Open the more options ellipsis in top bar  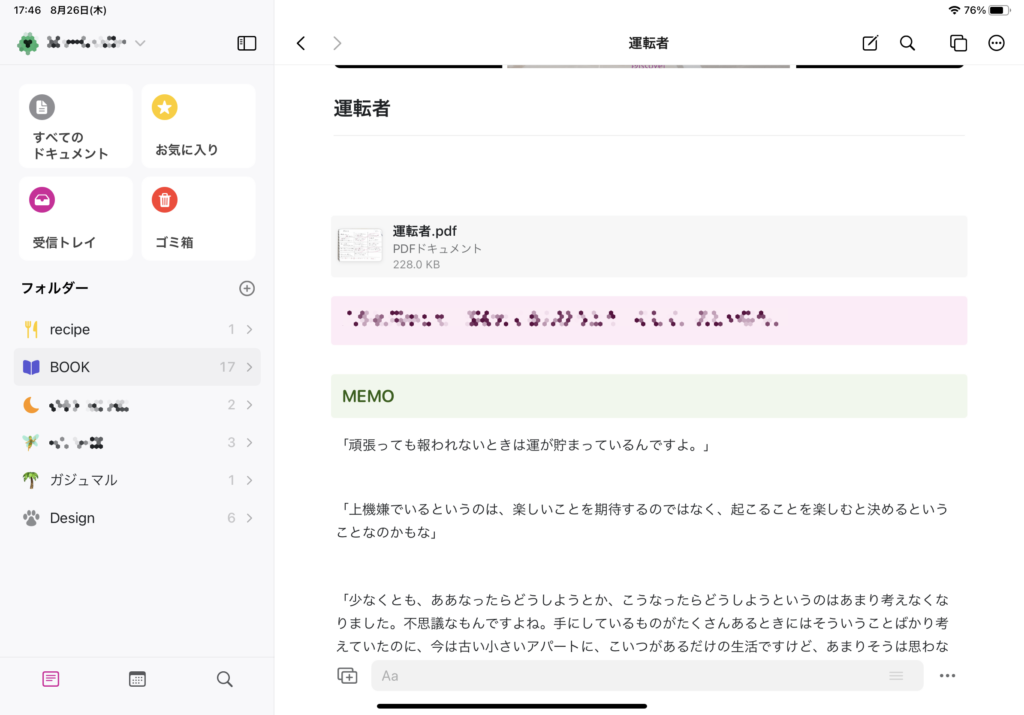tap(996, 43)
